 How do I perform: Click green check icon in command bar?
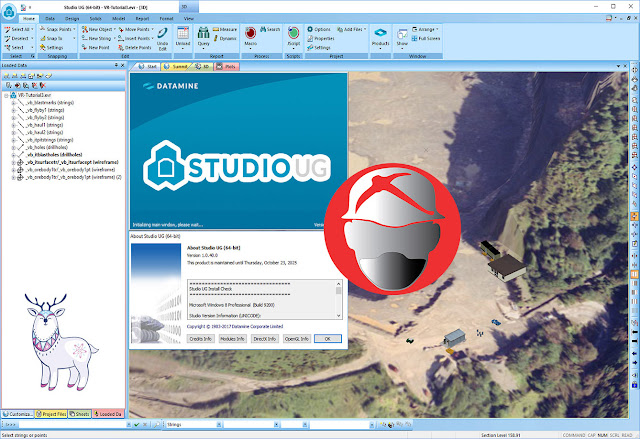(137, 425)
